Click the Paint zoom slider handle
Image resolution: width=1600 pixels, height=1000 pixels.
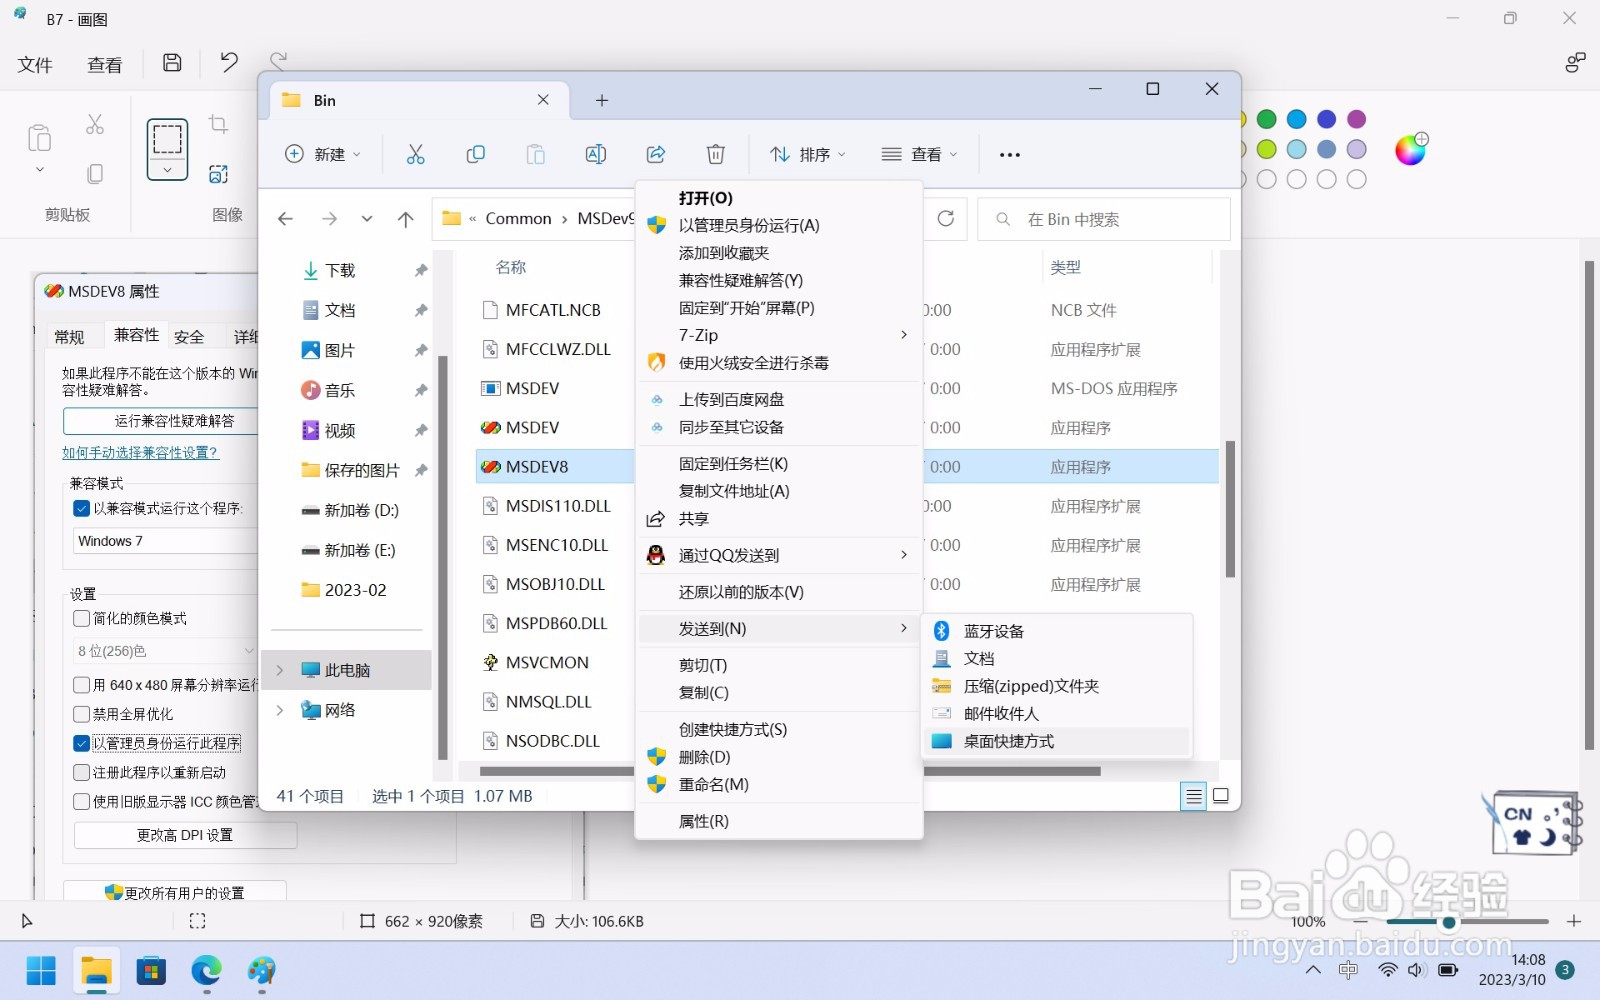point(1448,921)
